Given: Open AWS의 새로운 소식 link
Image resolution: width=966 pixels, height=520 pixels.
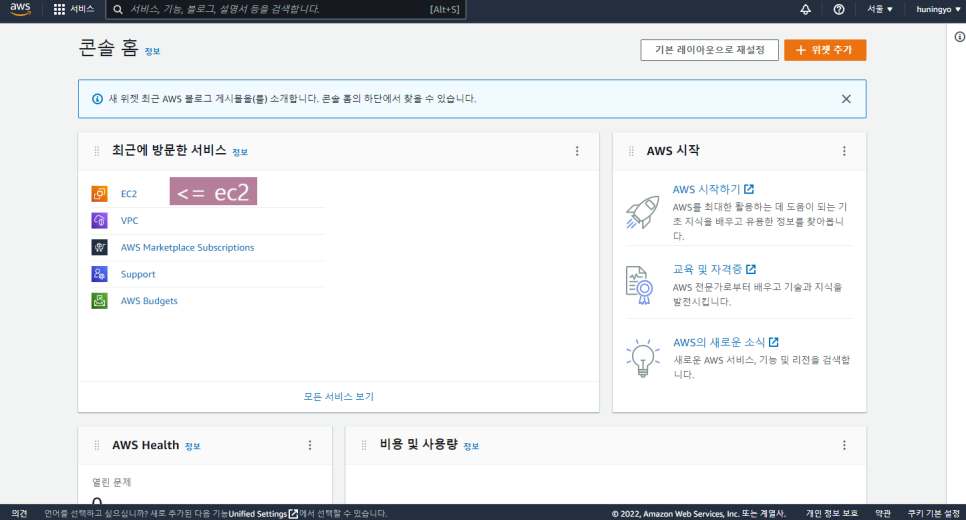Looking at the screenshot, I should [x=726, y=342].
